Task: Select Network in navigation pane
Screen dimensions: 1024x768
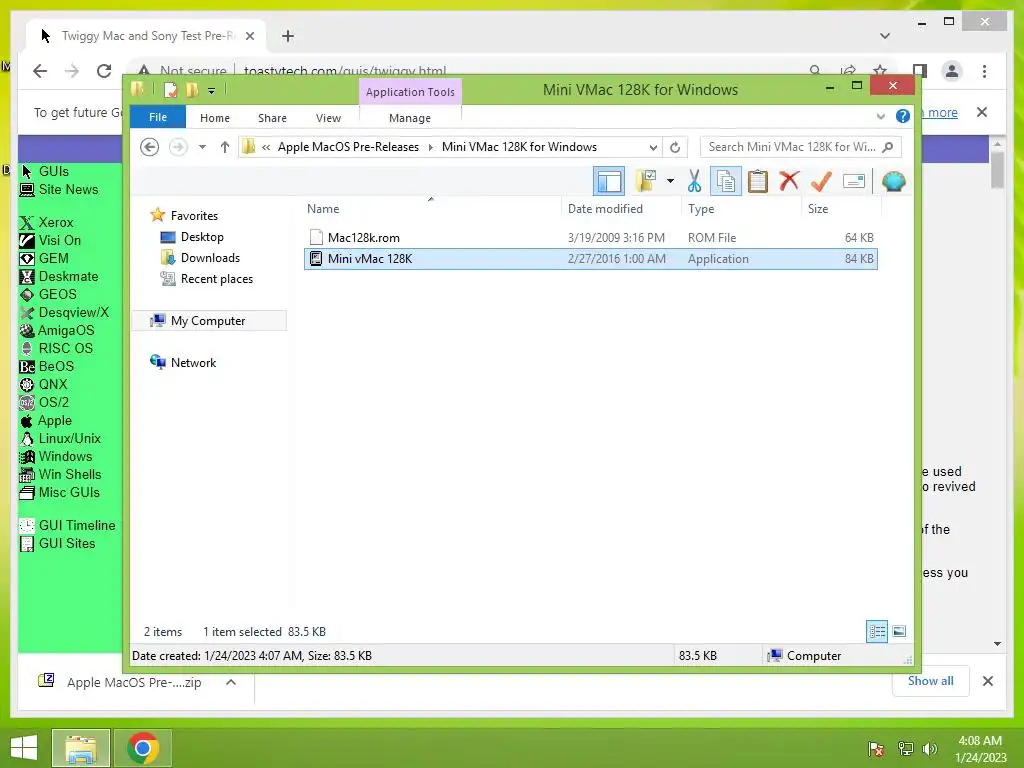Action: [193, 362]
